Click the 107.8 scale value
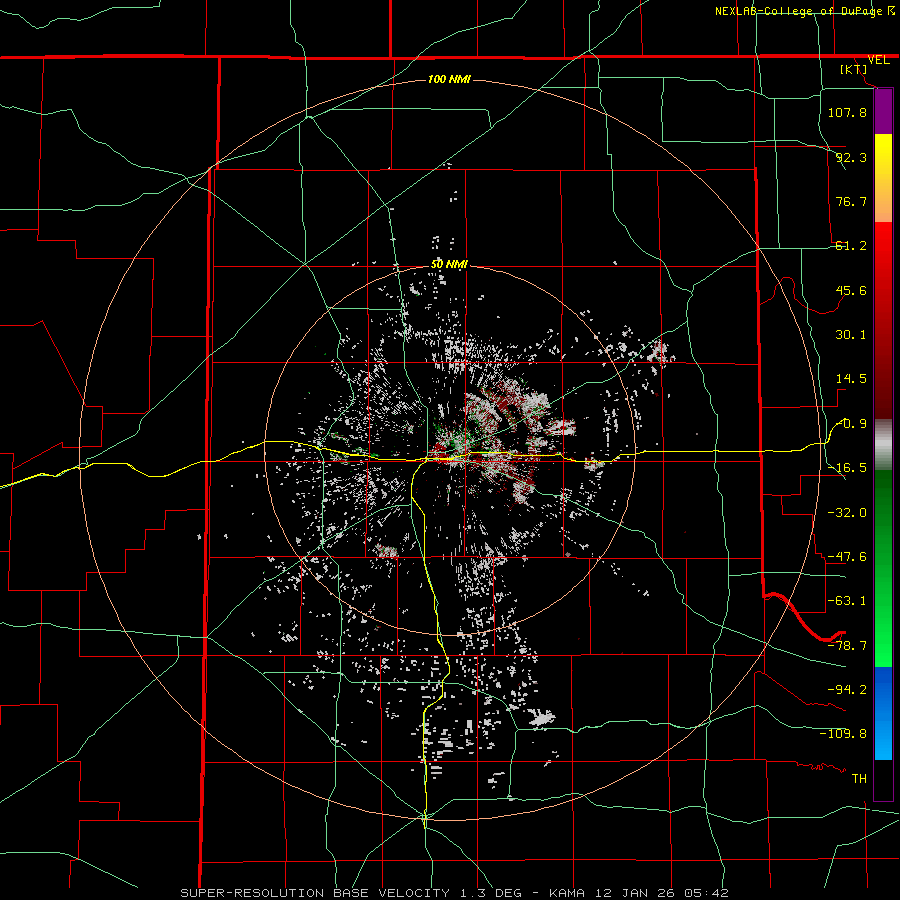900x900 pixels. click(847, 112)
